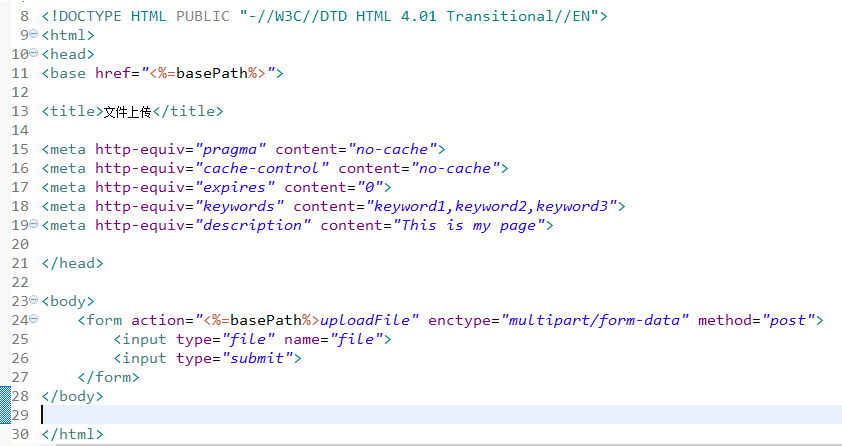Viewport: 842px width, 446px height.
Task: Click the method "post" value
Action: coord(788,320)
